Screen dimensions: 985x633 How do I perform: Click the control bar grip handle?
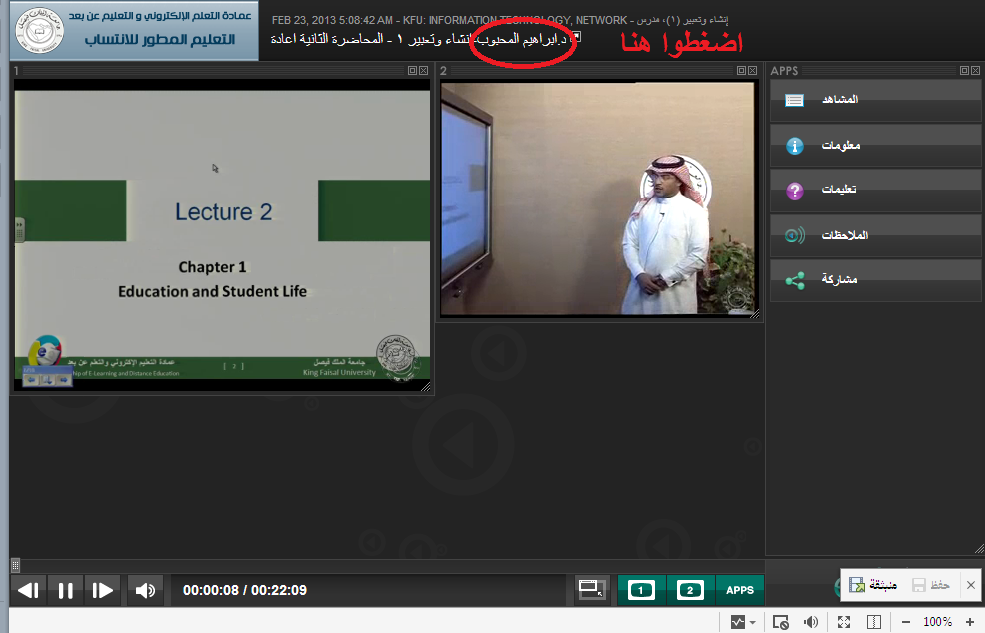tap(16, 566)
